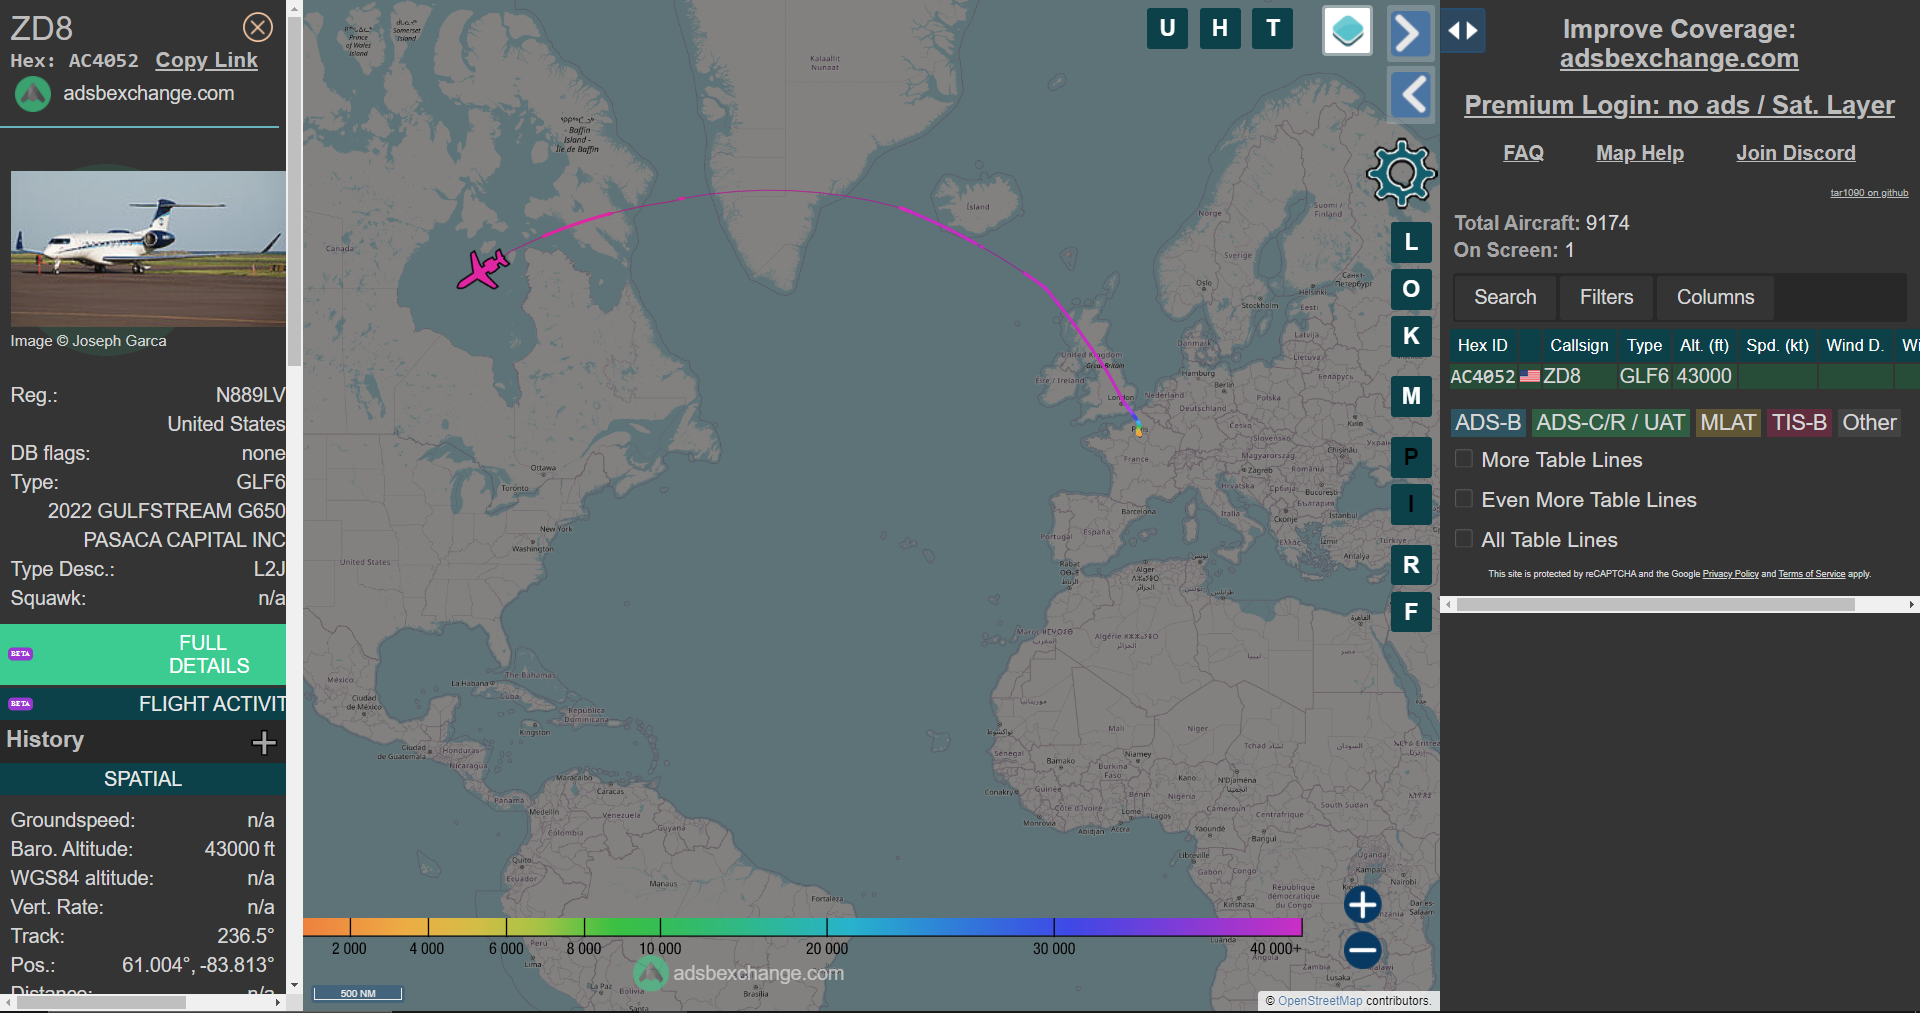This screenshot has width=1920, height=1013.
Task: Toggle the Other source filter
Action: click(x=1869, y=423)
